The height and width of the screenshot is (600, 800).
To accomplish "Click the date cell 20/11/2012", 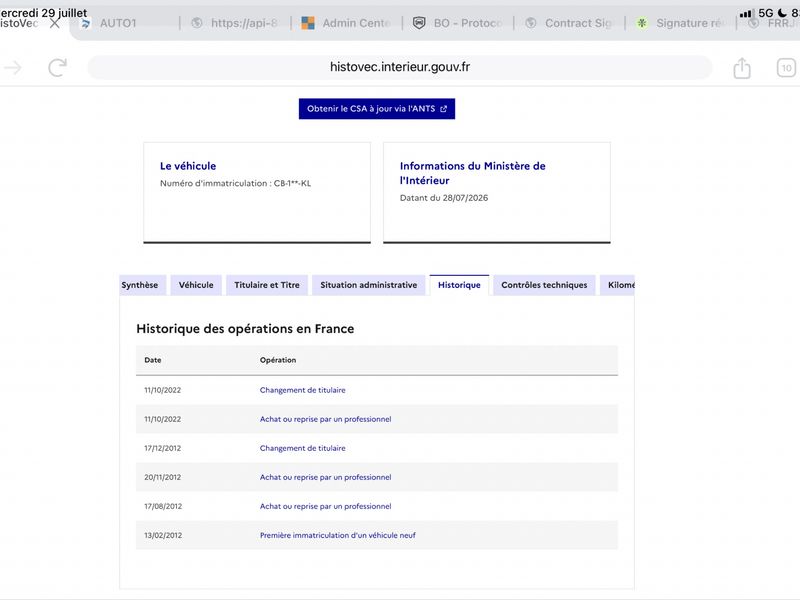I will click(163, 477).
